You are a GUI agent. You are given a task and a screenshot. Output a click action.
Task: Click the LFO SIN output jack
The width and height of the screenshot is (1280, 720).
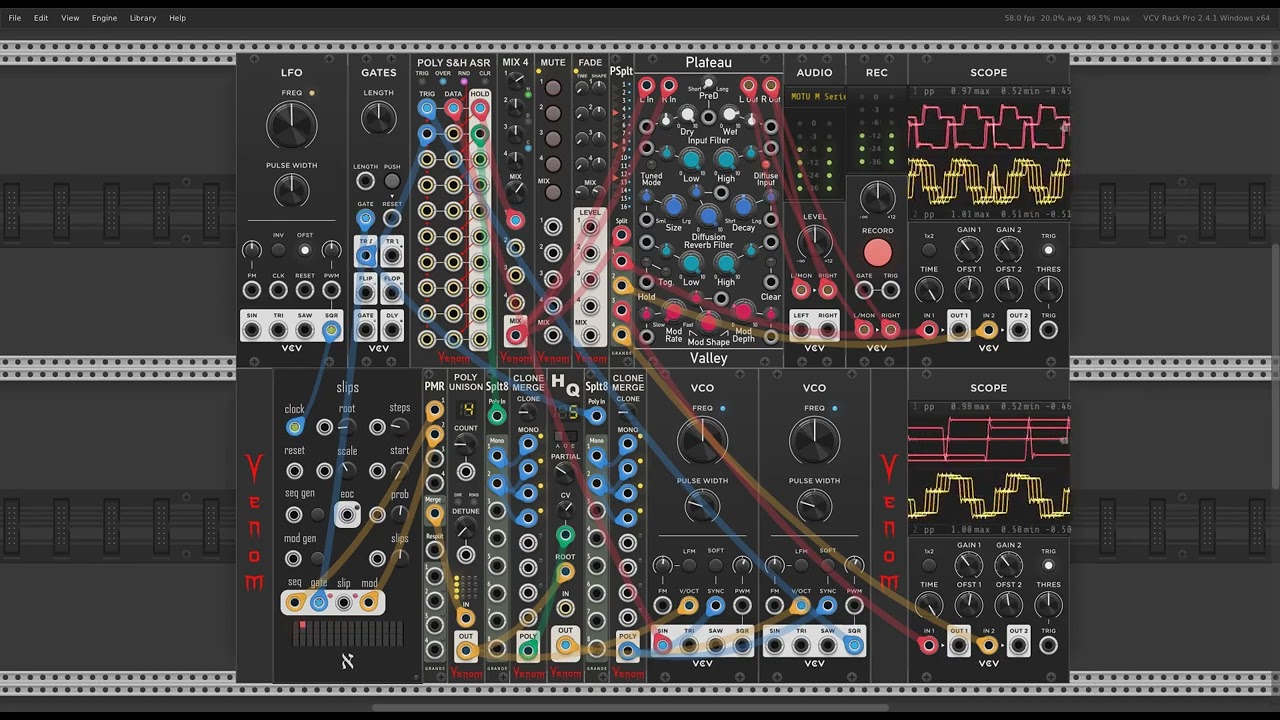[x=252, y=330]
